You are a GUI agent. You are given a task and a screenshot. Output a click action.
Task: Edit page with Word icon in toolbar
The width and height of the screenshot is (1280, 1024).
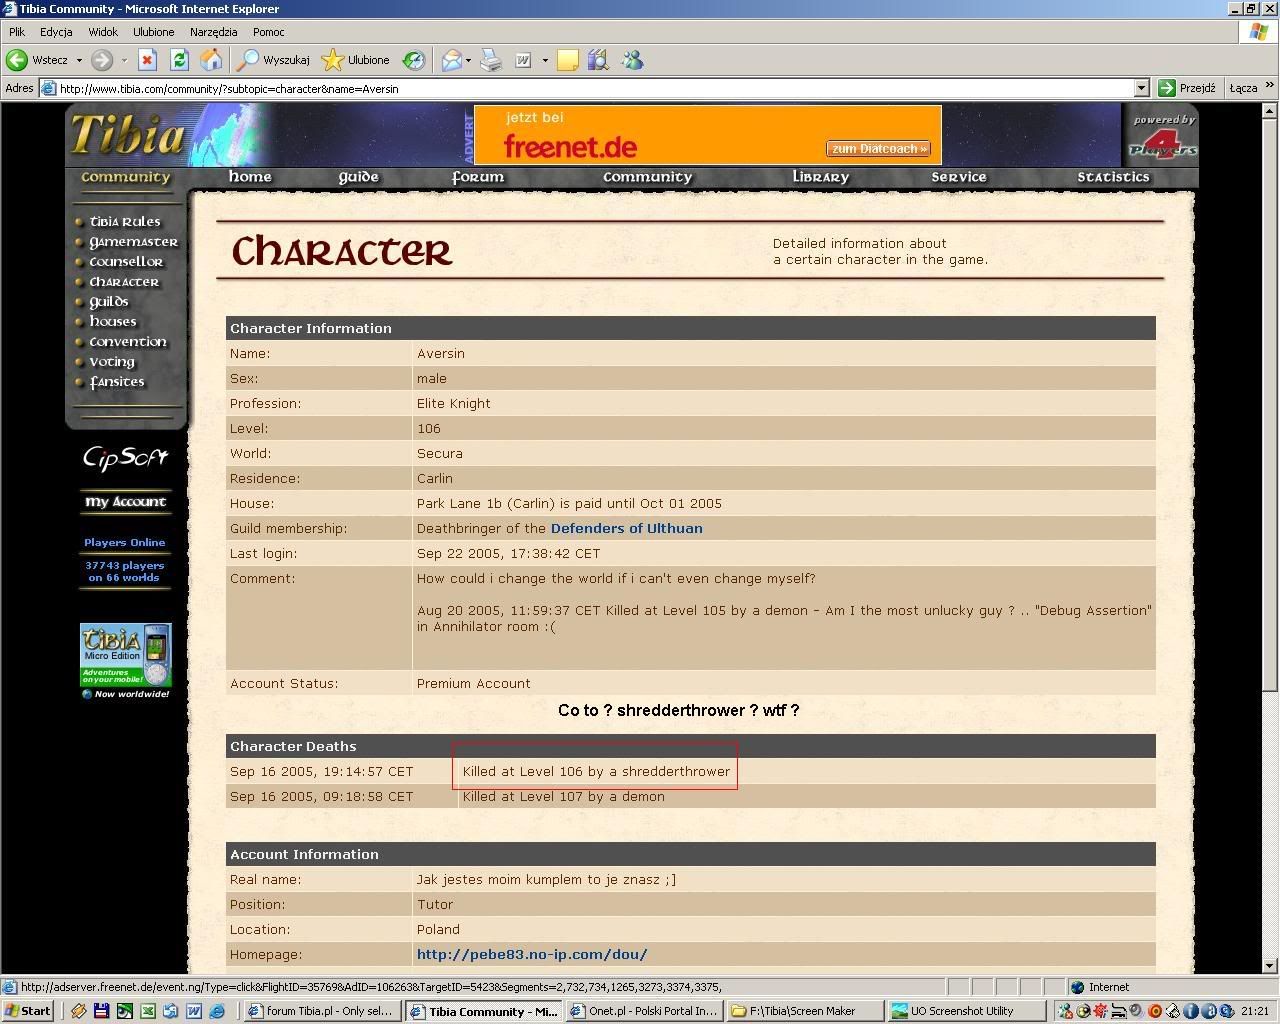(x=523, y=60)
